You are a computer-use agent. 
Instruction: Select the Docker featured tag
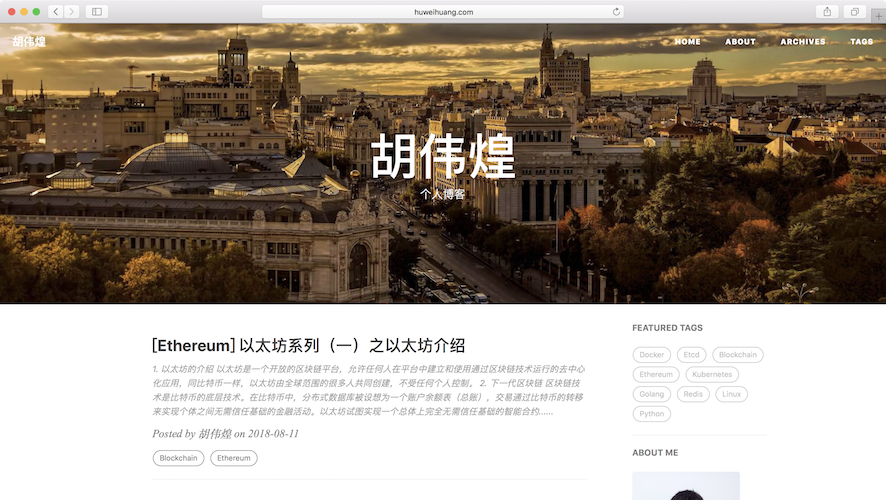tap(651, 355)
